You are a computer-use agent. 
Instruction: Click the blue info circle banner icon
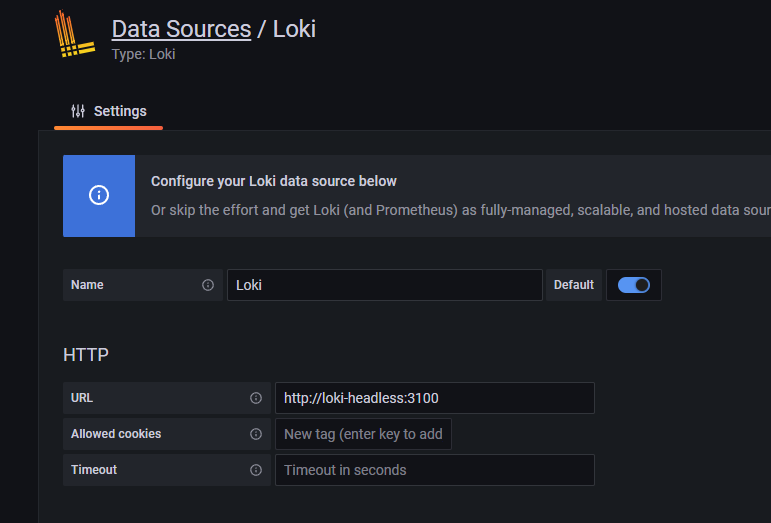(99, 196)
